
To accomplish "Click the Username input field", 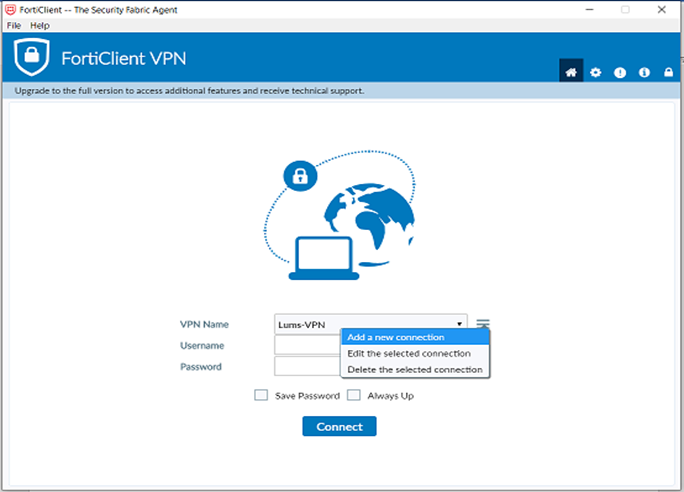I will pyautogui.click(x=307, y=345).
